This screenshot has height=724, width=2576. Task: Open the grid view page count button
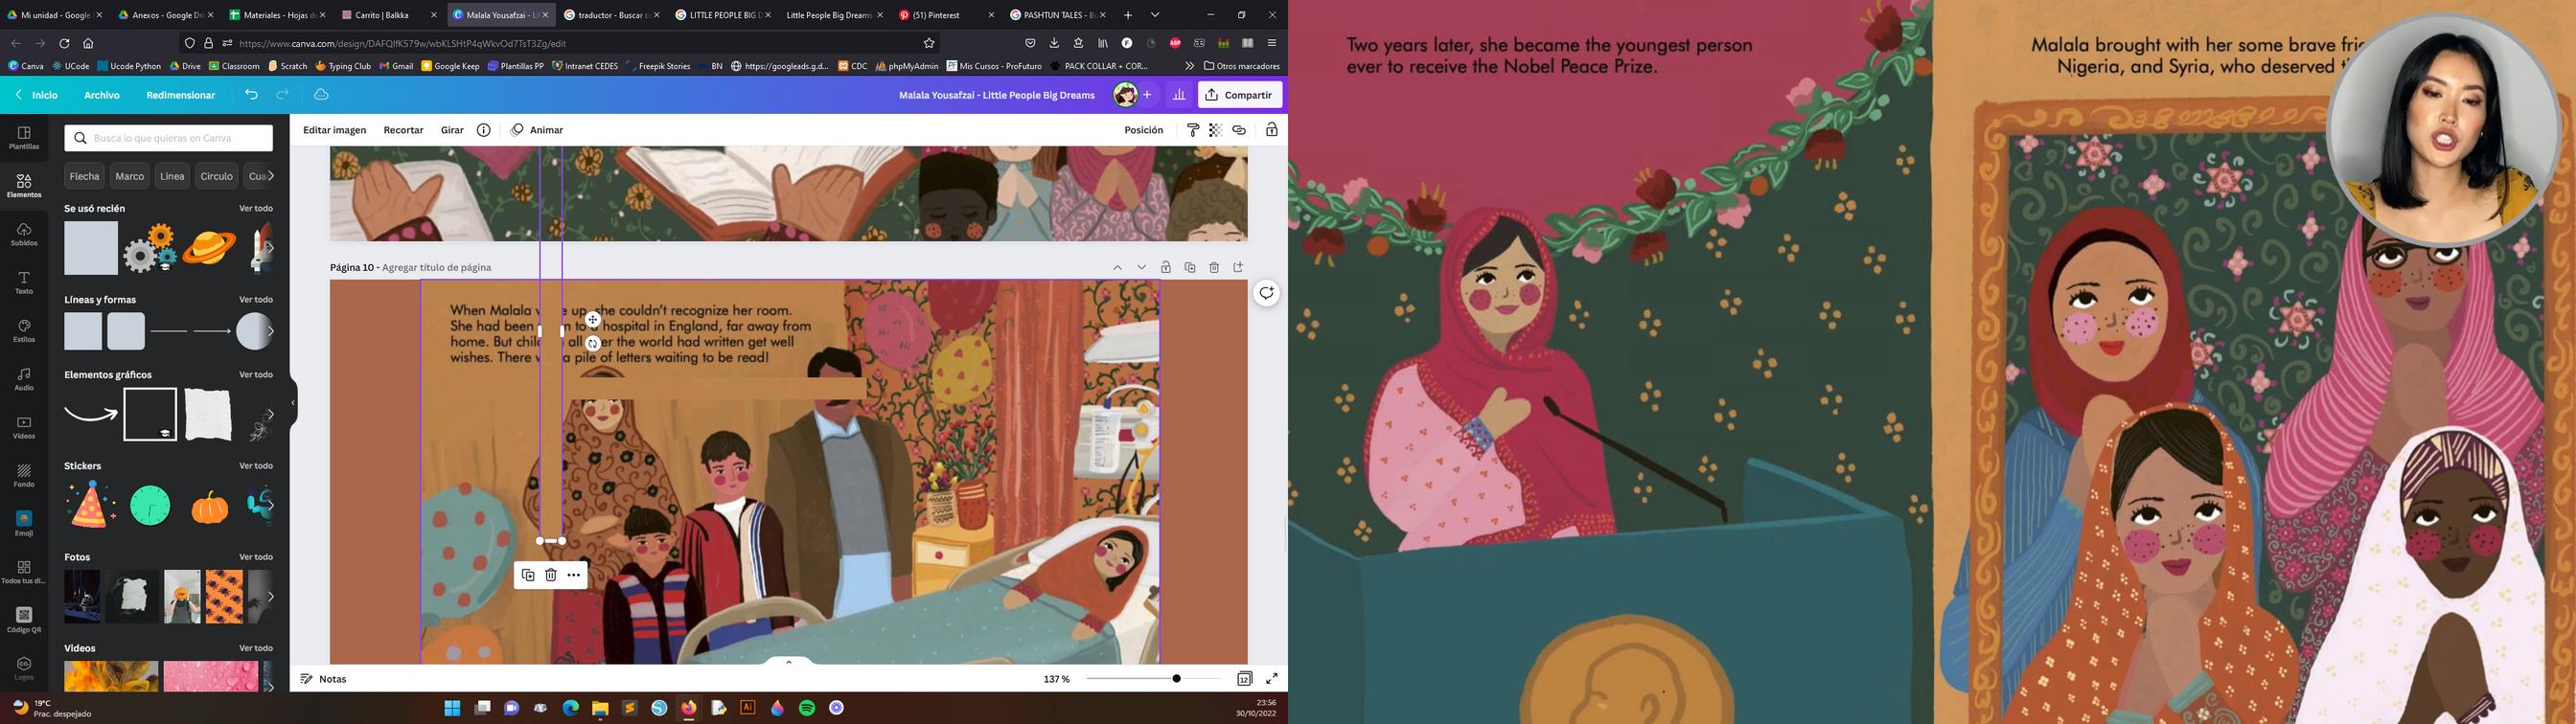click(1244, 679)
